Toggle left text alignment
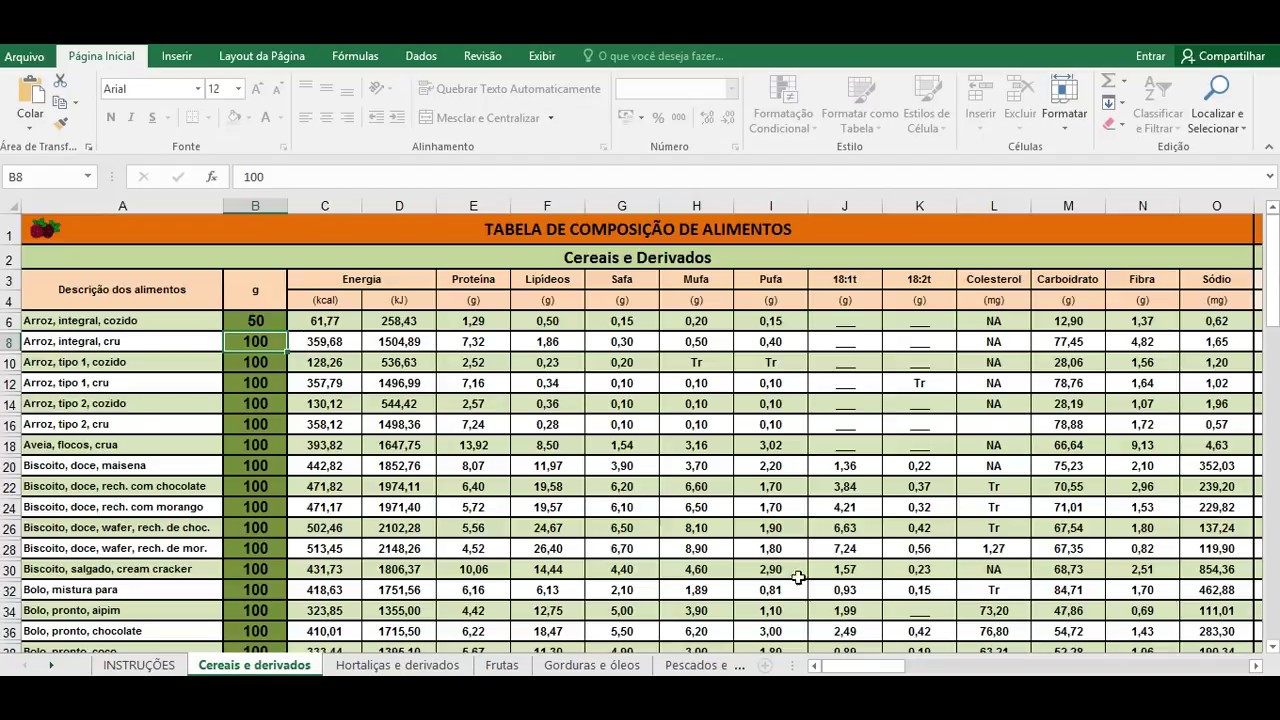 point(306,118)
